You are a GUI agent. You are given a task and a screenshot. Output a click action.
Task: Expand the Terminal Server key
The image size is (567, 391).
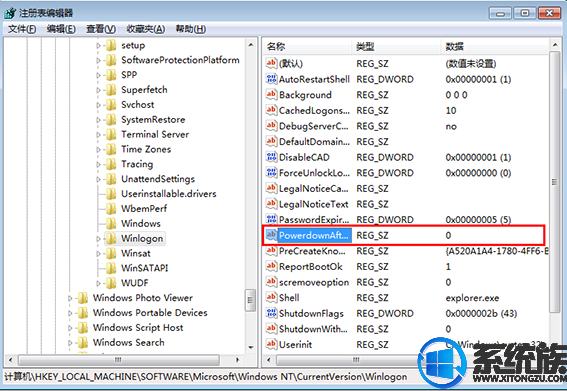[98, 135]
